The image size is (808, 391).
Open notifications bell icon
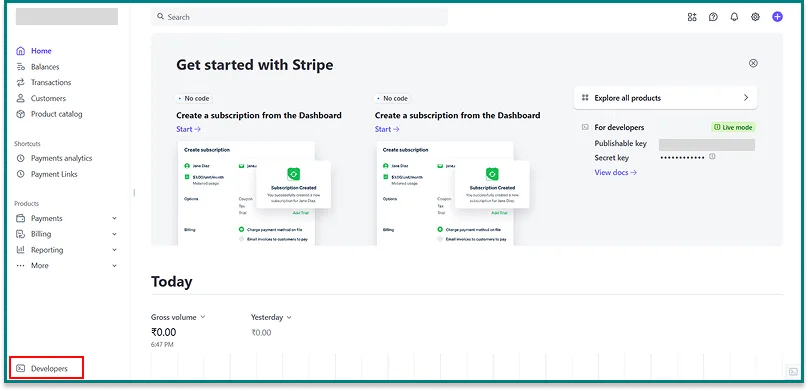point(734,17)
